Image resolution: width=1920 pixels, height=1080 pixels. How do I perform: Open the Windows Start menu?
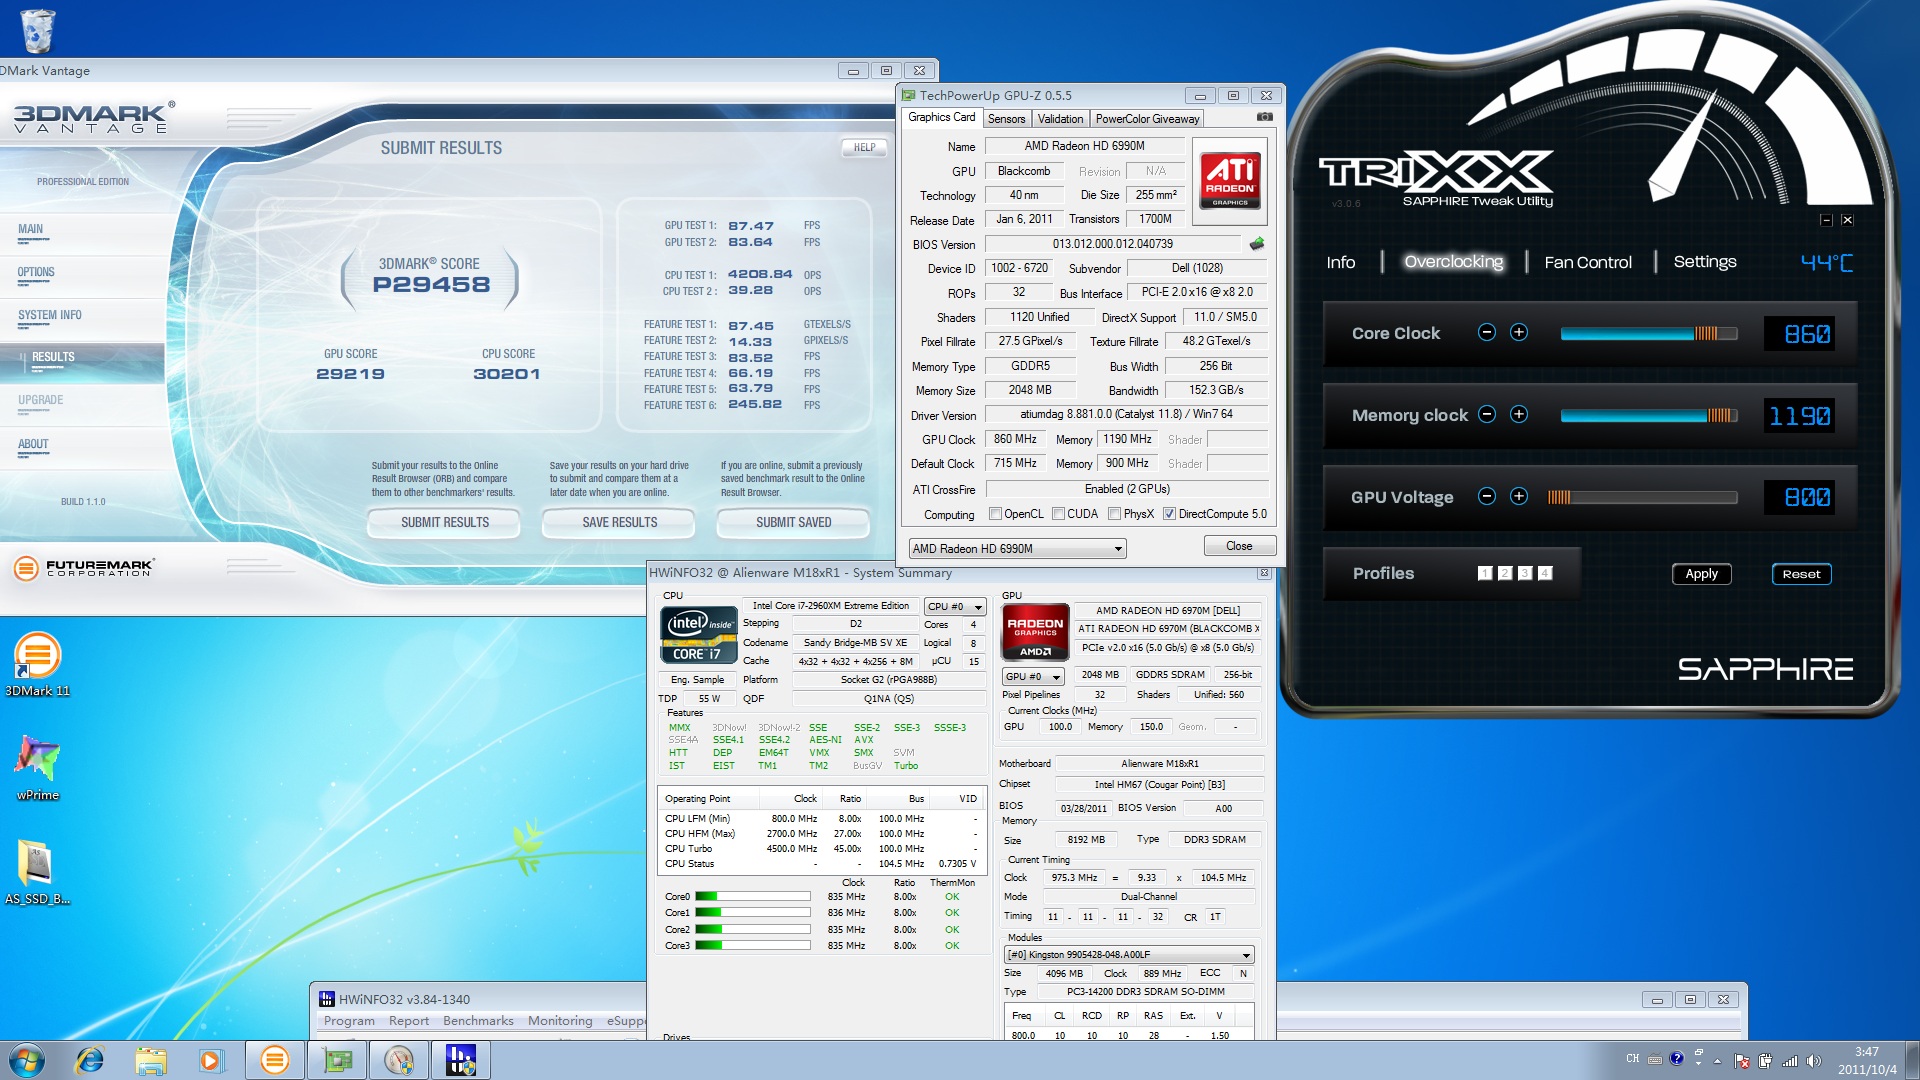tap(26, 1060)
